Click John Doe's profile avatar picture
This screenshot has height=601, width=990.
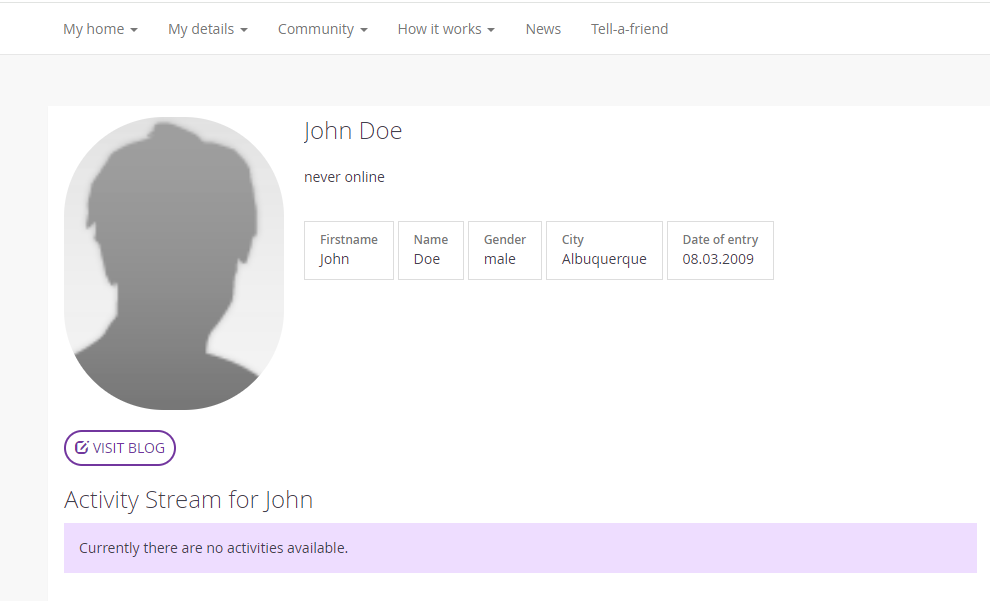[x=174, y=263]
